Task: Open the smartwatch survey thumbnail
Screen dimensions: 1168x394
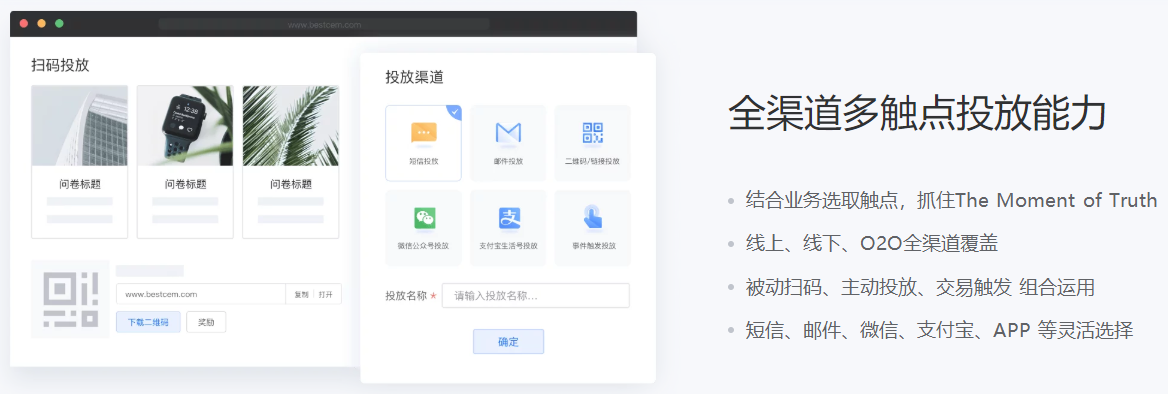Action: click(185, 125)
